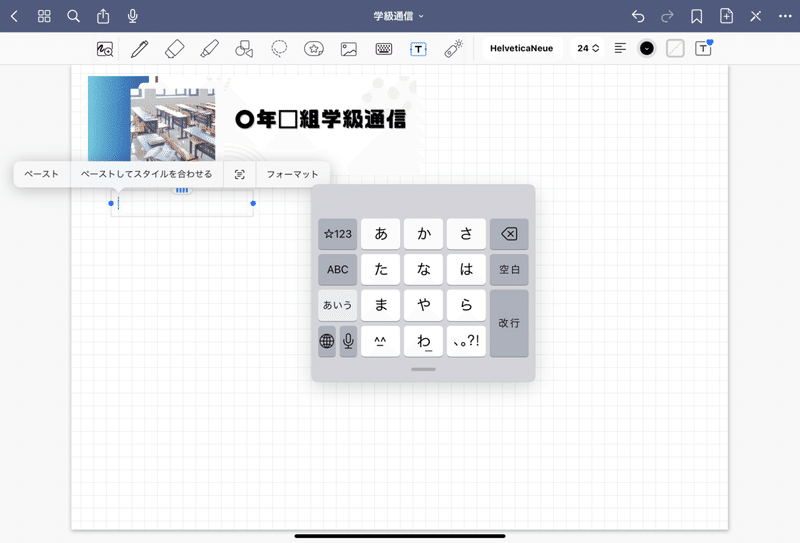
Task: Open text alignment options
Action: tap(620, 48)
